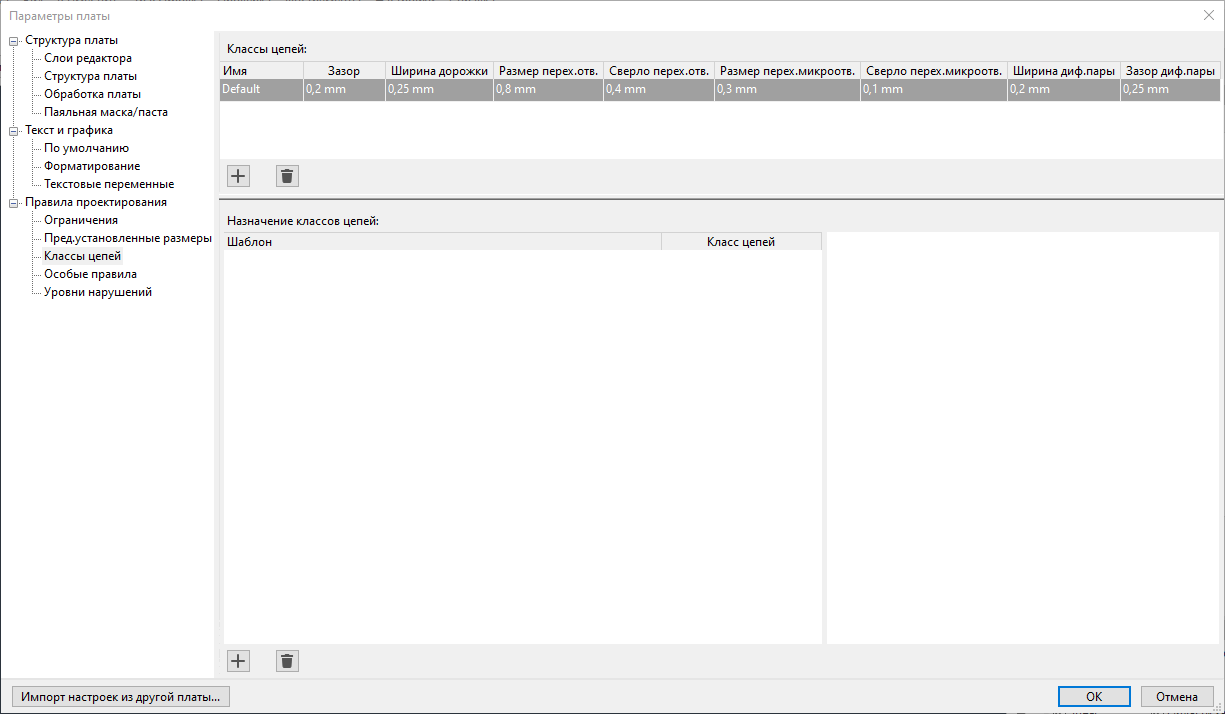
Task: Close the Параметры платы dialog
Action: tap(1208, 15)
